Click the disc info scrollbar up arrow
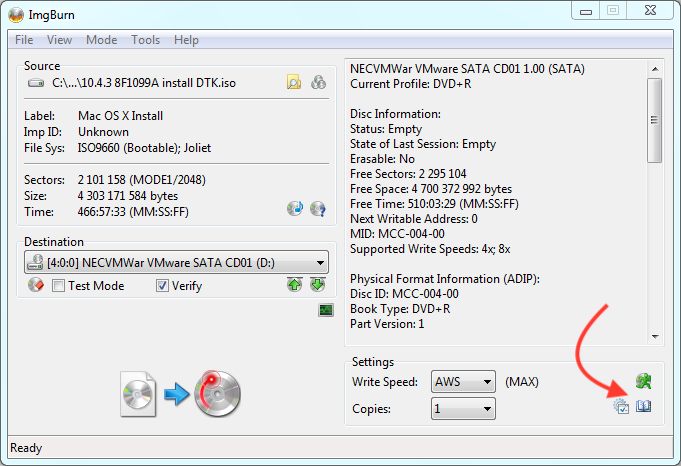The height and width of the screenshot is (466, 681). tap(655, 69)
